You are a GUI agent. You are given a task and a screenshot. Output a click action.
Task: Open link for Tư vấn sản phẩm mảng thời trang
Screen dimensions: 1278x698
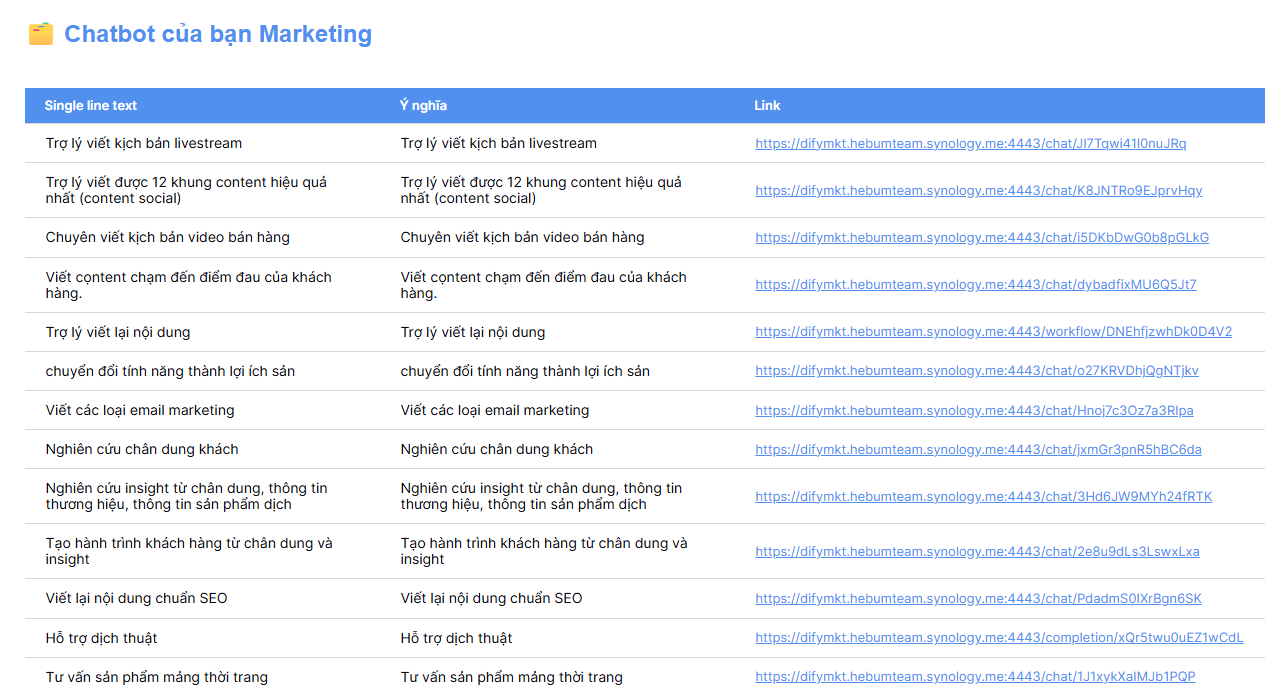click(975, 677)
